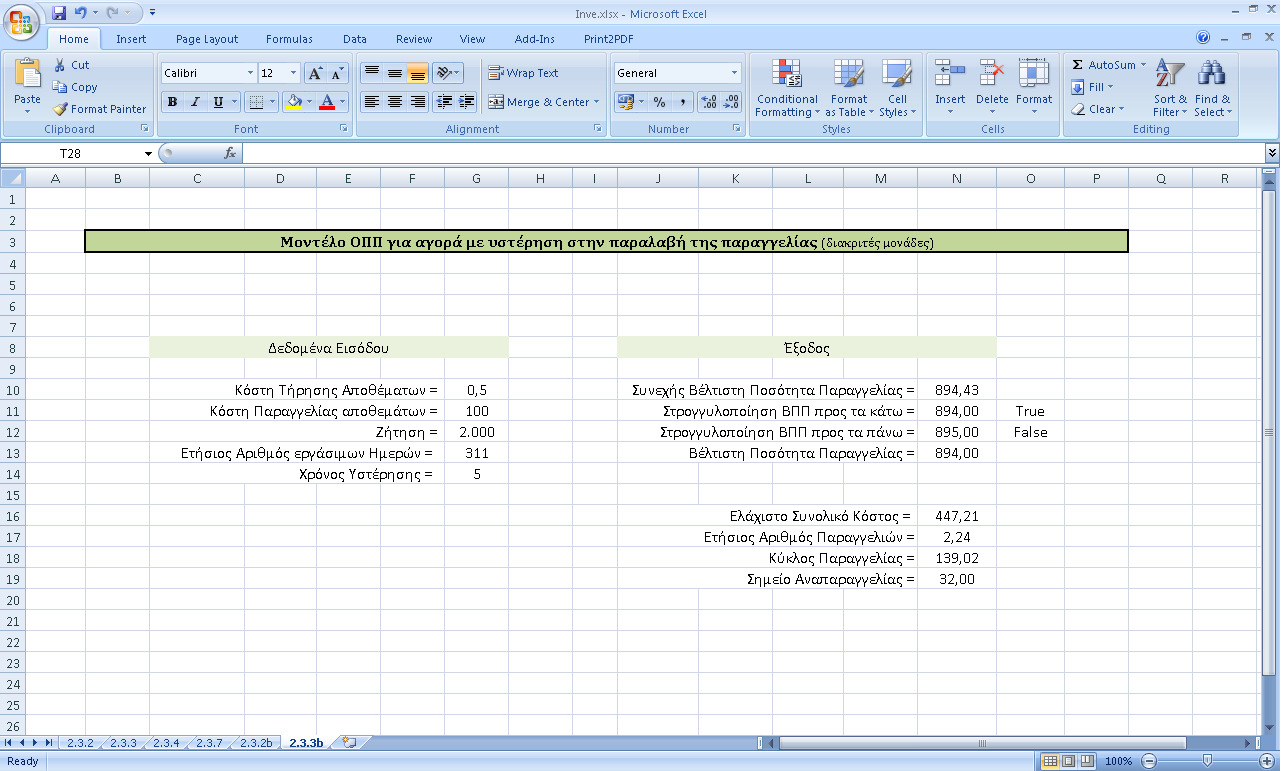
Task: Toggle bold formatting
Action: (x=172, y=102)
